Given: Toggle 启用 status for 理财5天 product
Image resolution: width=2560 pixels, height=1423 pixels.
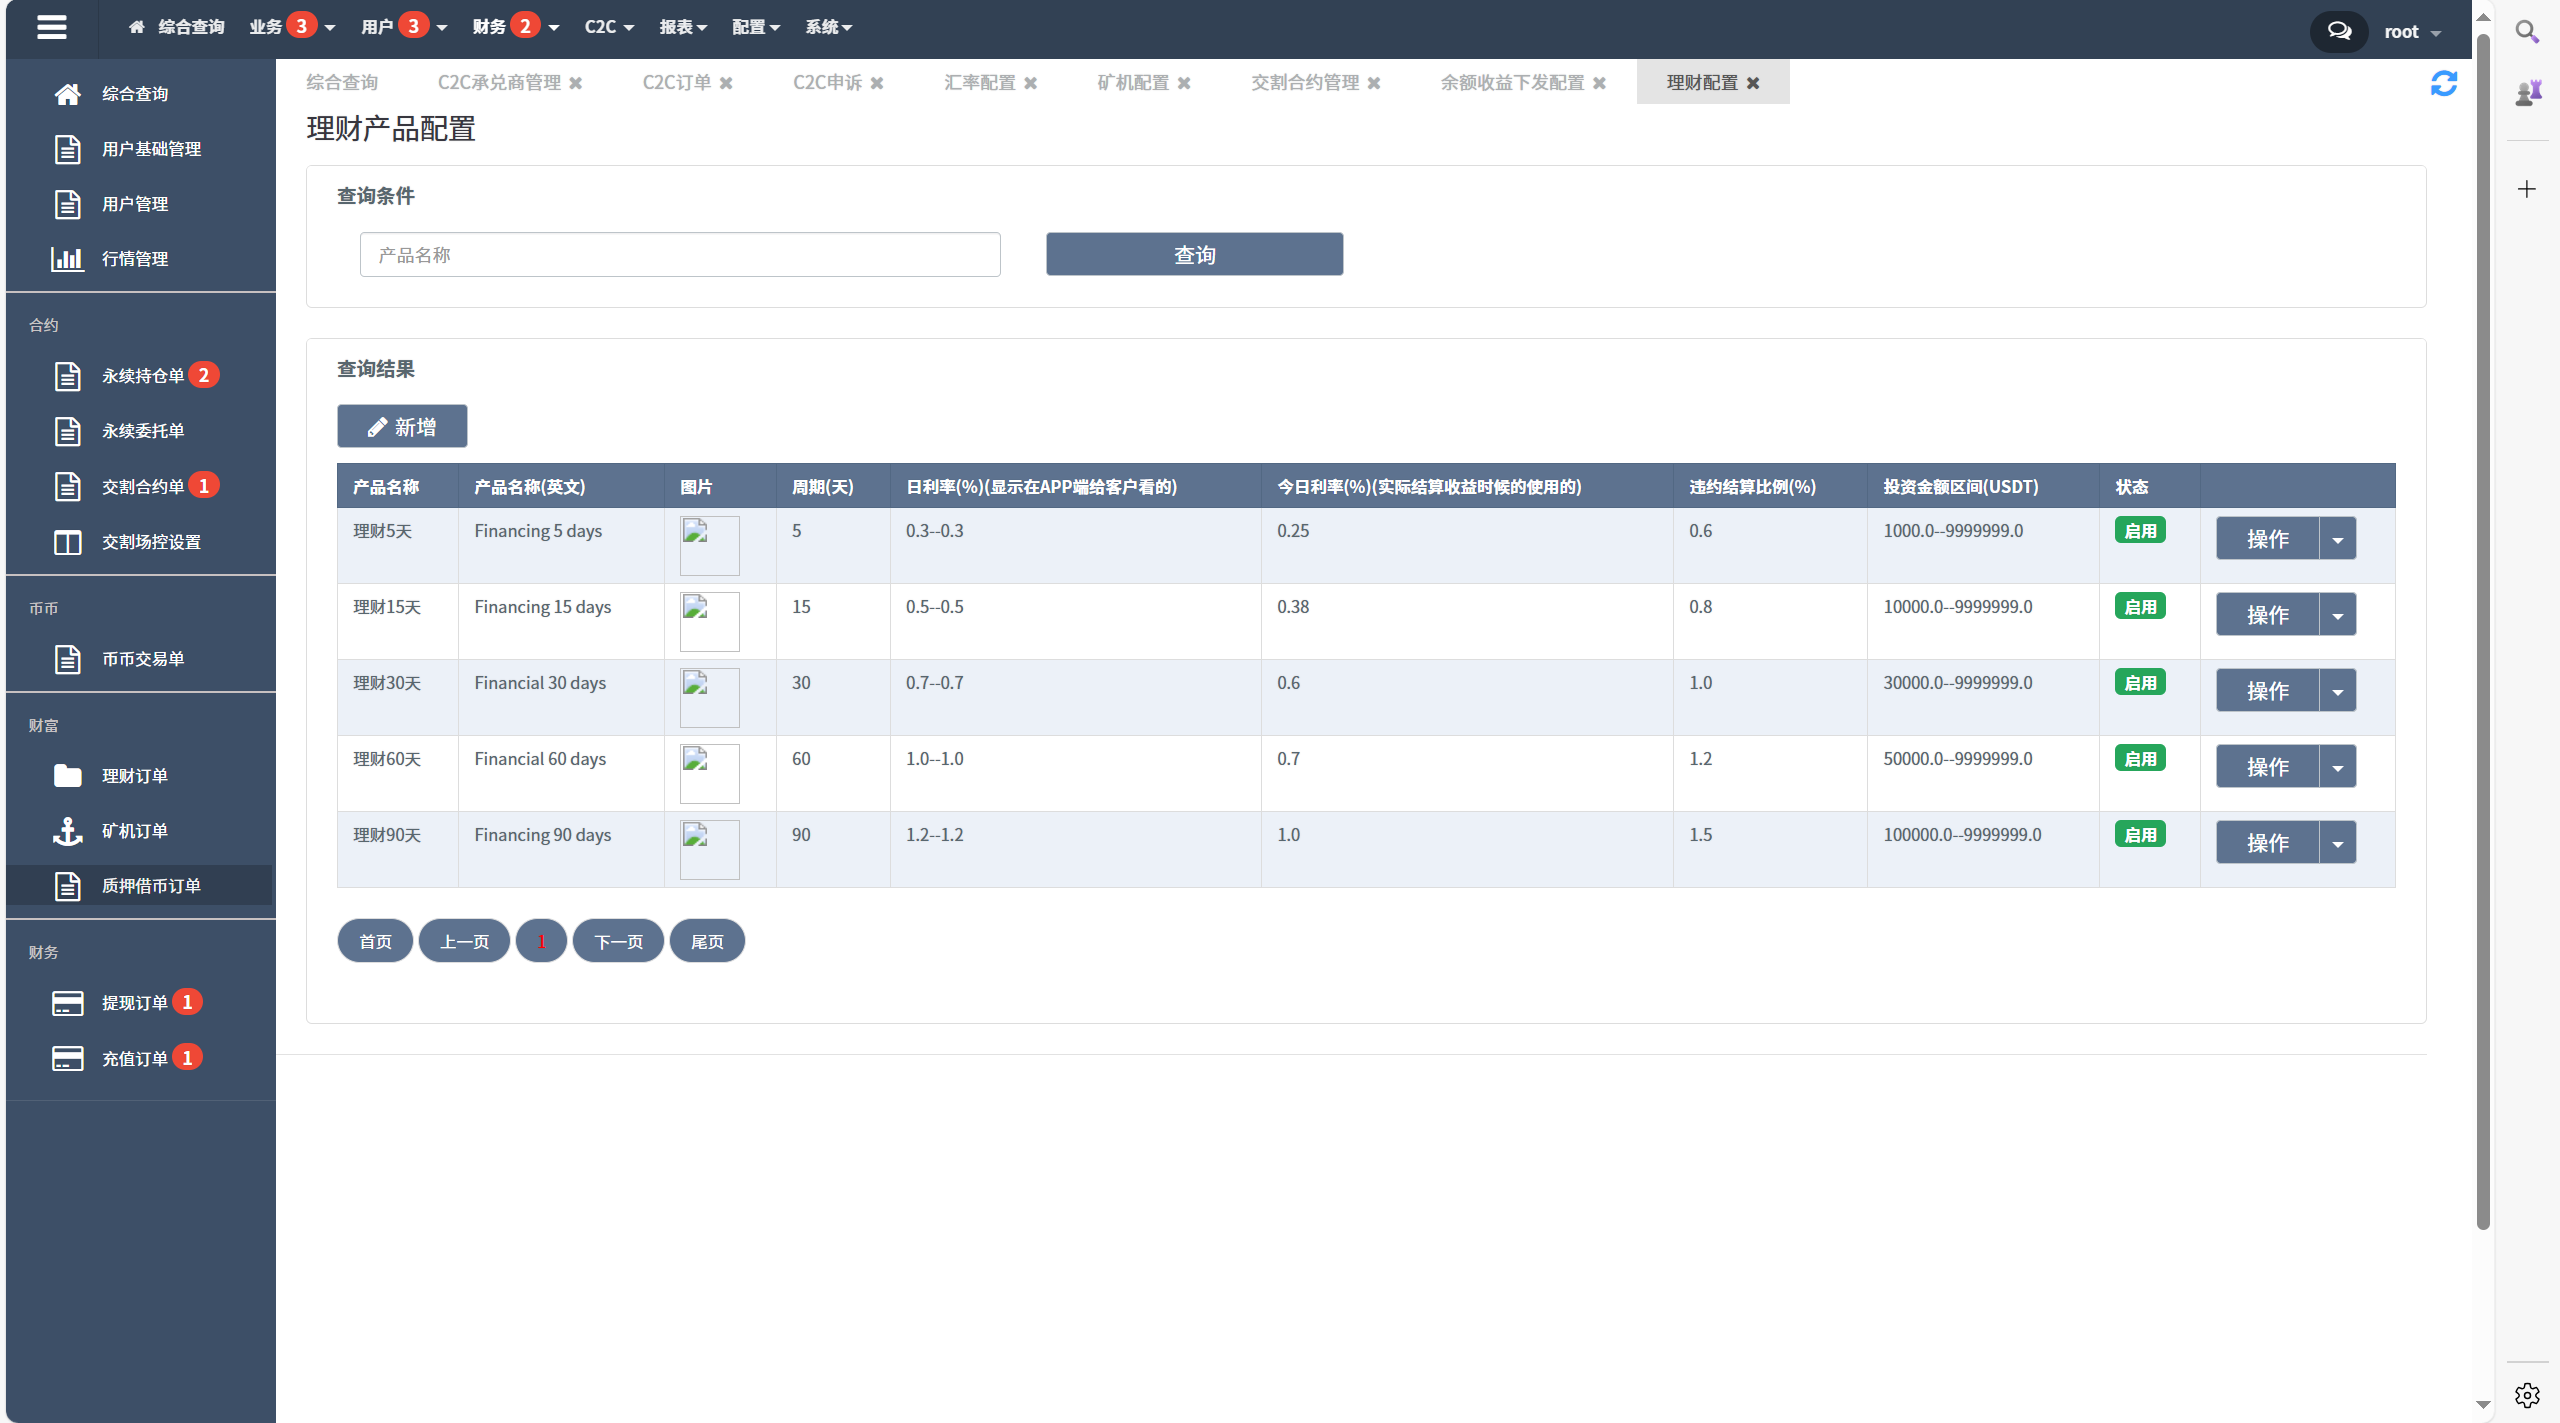Looking at the screenshot, I should (2143, 529).
